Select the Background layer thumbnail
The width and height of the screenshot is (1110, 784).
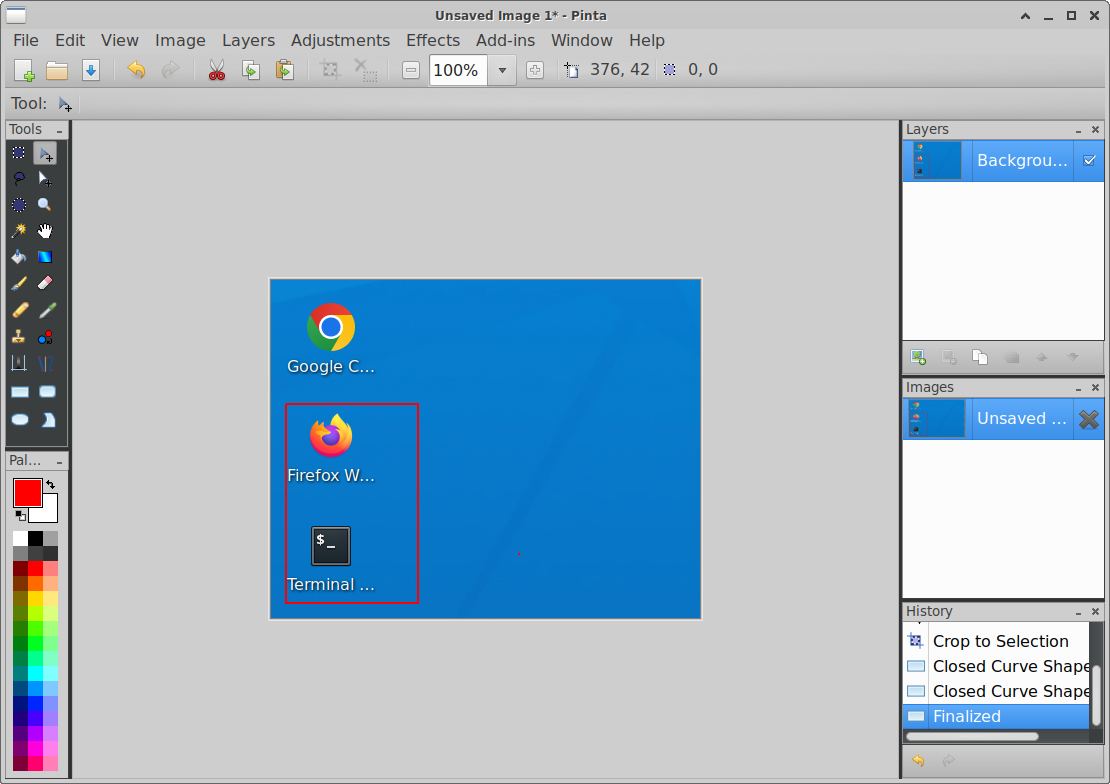(937, 161)
